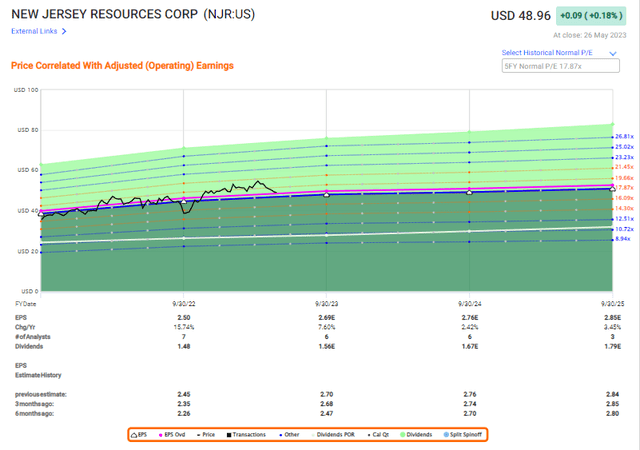Click the 9/30/22 fiscal year date
This screenshot has height=450, width=640.
(x=184, y=304)
